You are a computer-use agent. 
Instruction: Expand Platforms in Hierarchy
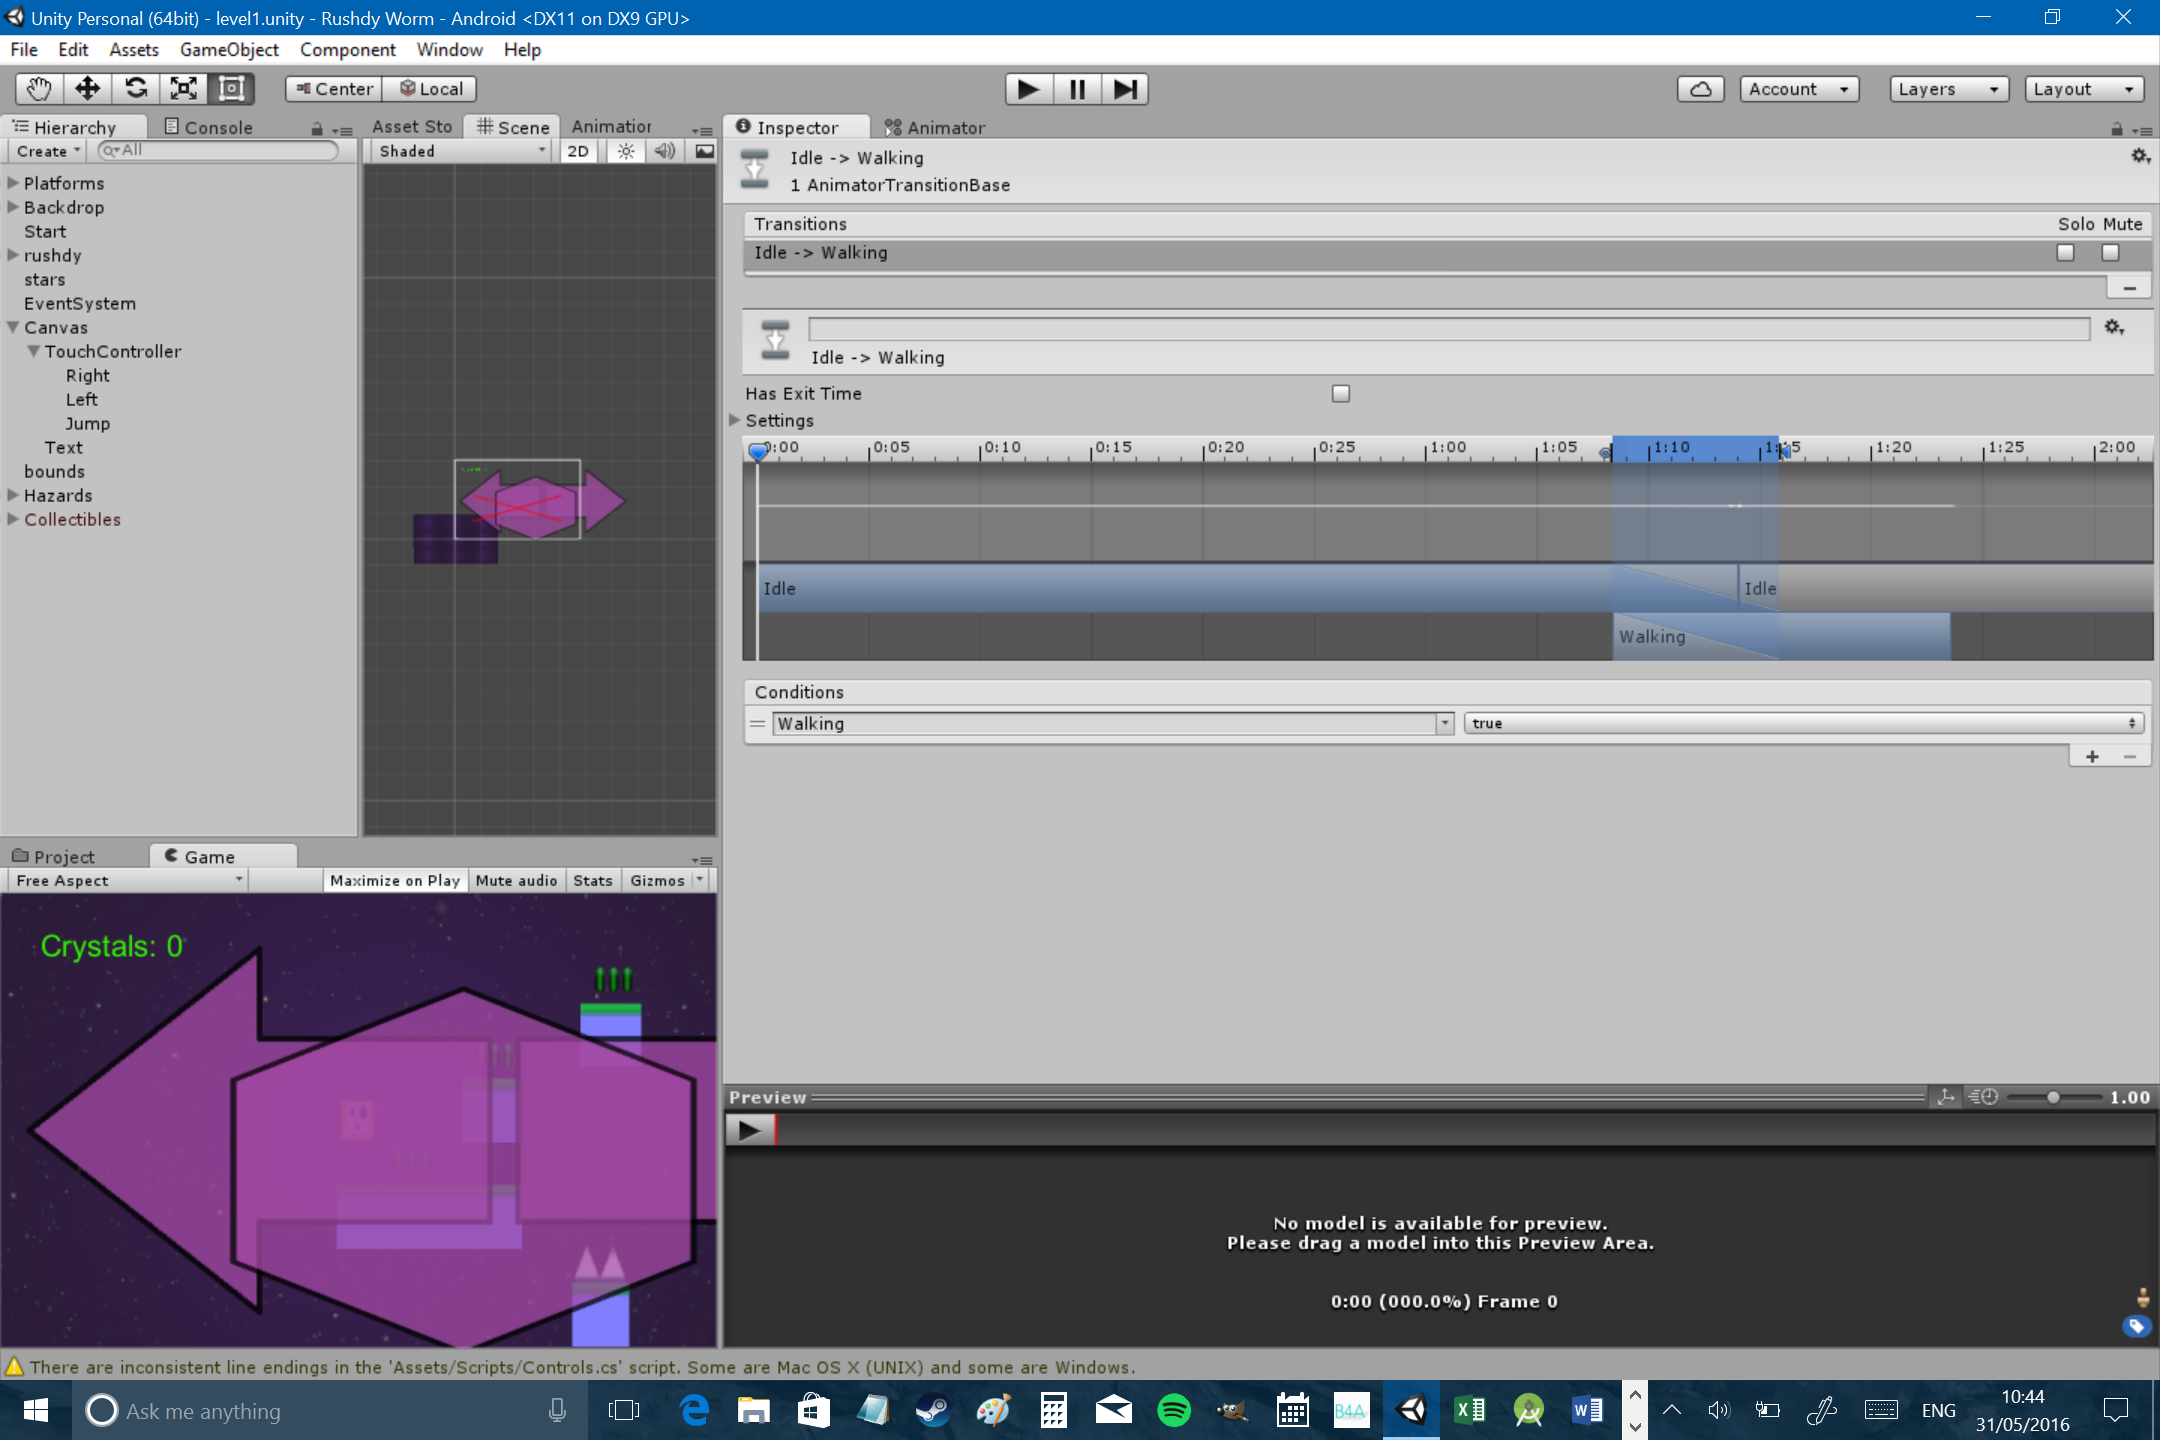(13, 183)
